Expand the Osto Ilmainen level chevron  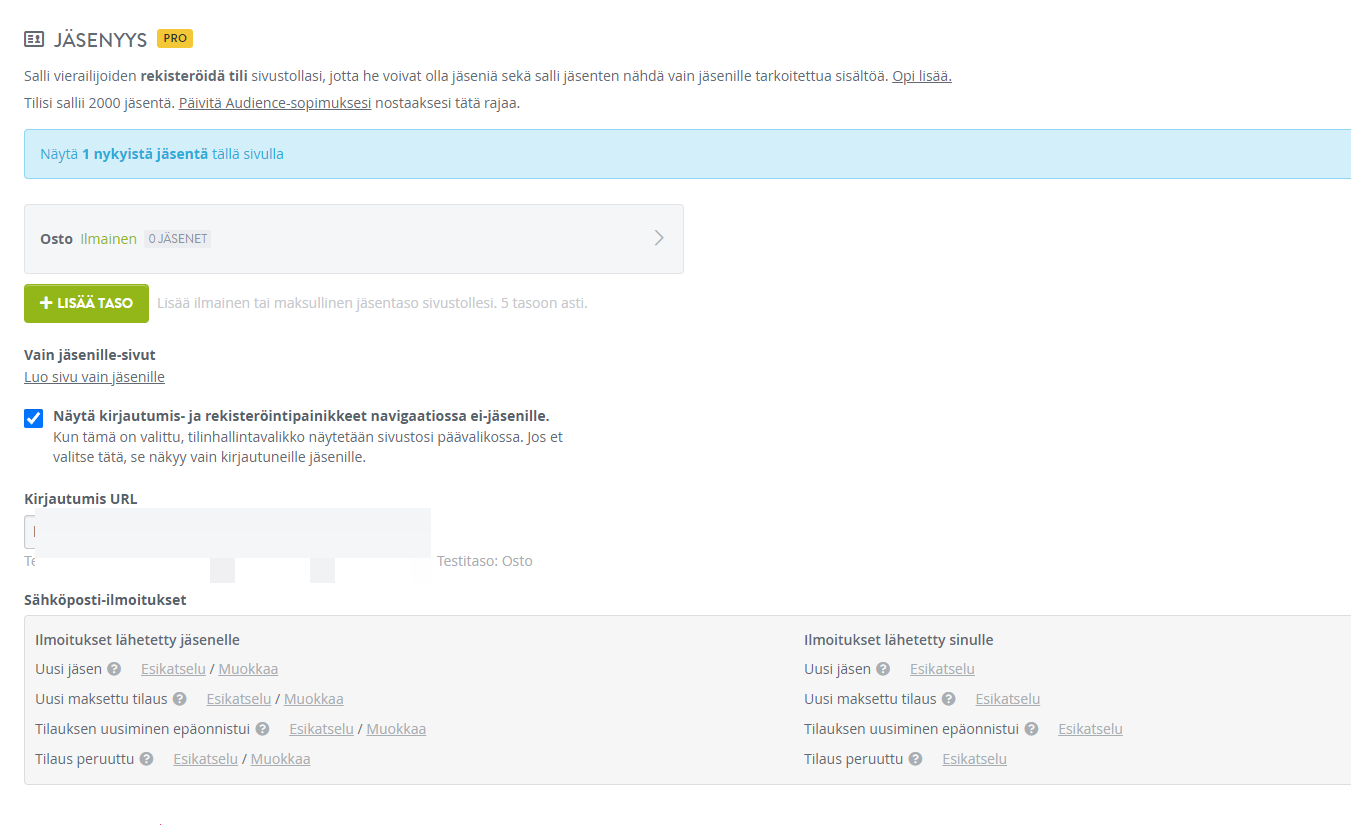[x=659, y=238]
